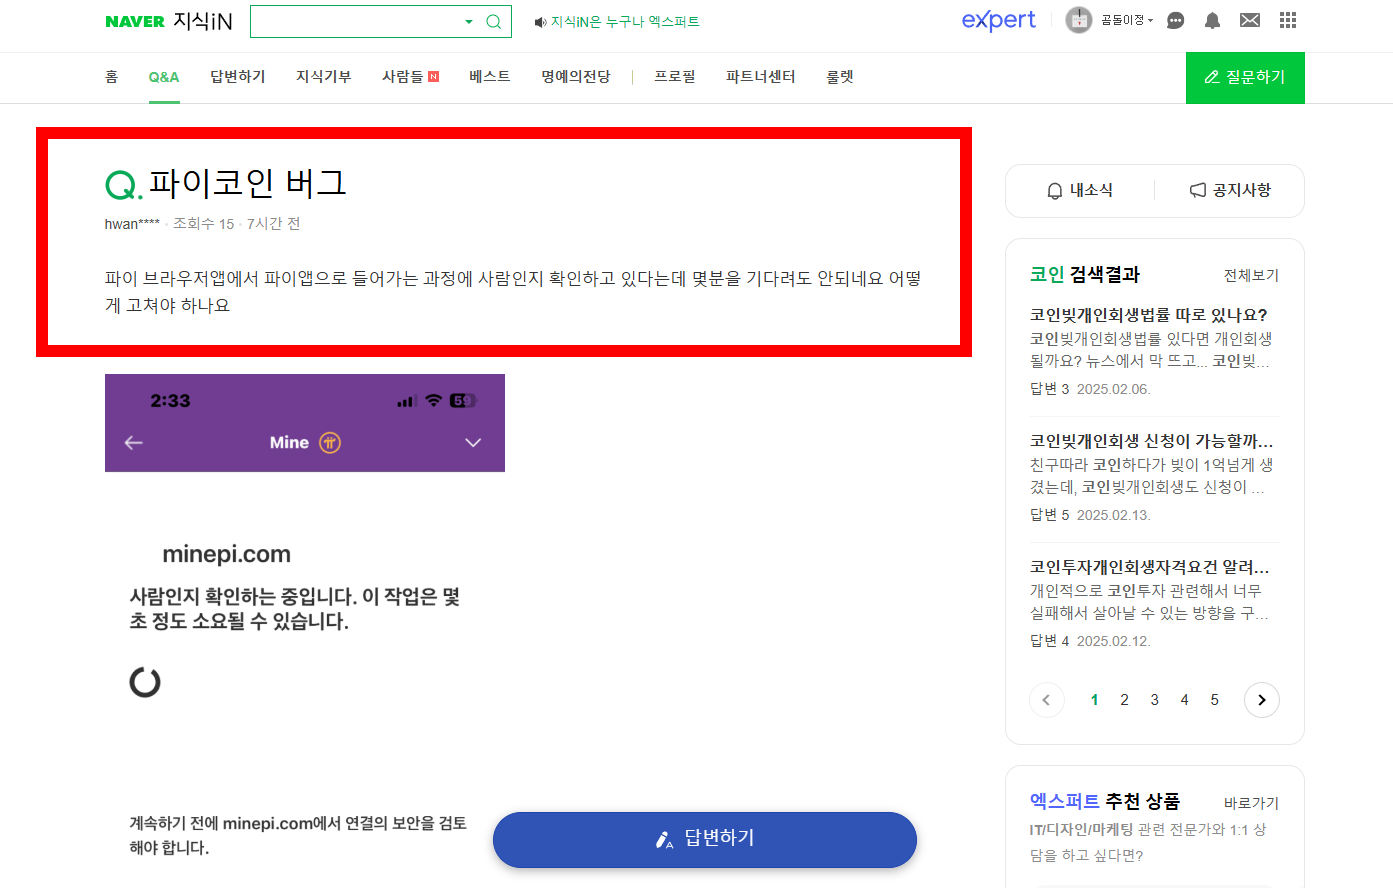Go to page 2 of search results
1393x888 pixels.
click(x=1124, y=700)
